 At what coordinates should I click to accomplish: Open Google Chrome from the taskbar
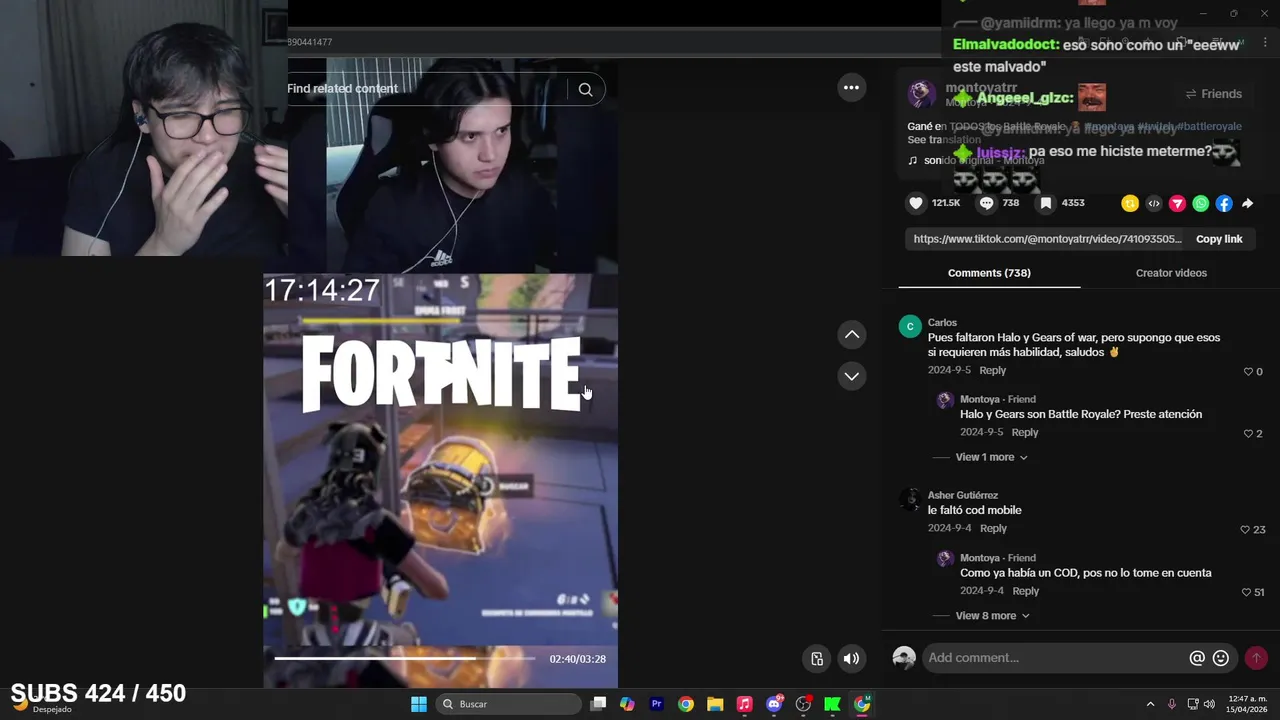click(x=685, y=704)
